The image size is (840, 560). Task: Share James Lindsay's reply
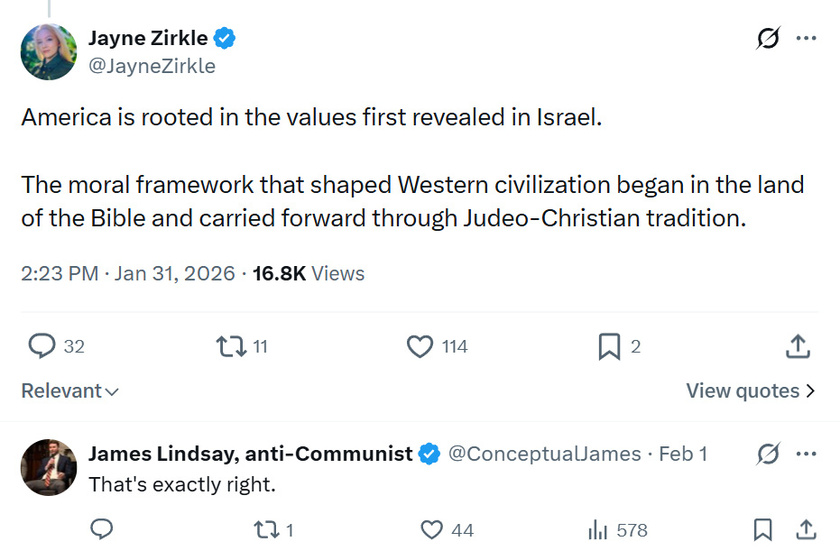tap(805, 529)
